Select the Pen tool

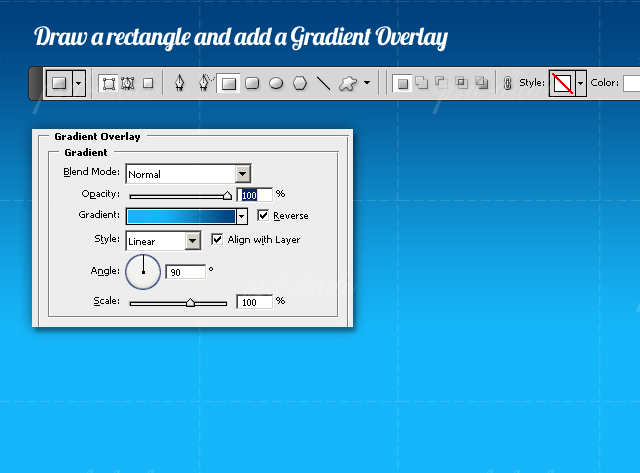[180, 83]
